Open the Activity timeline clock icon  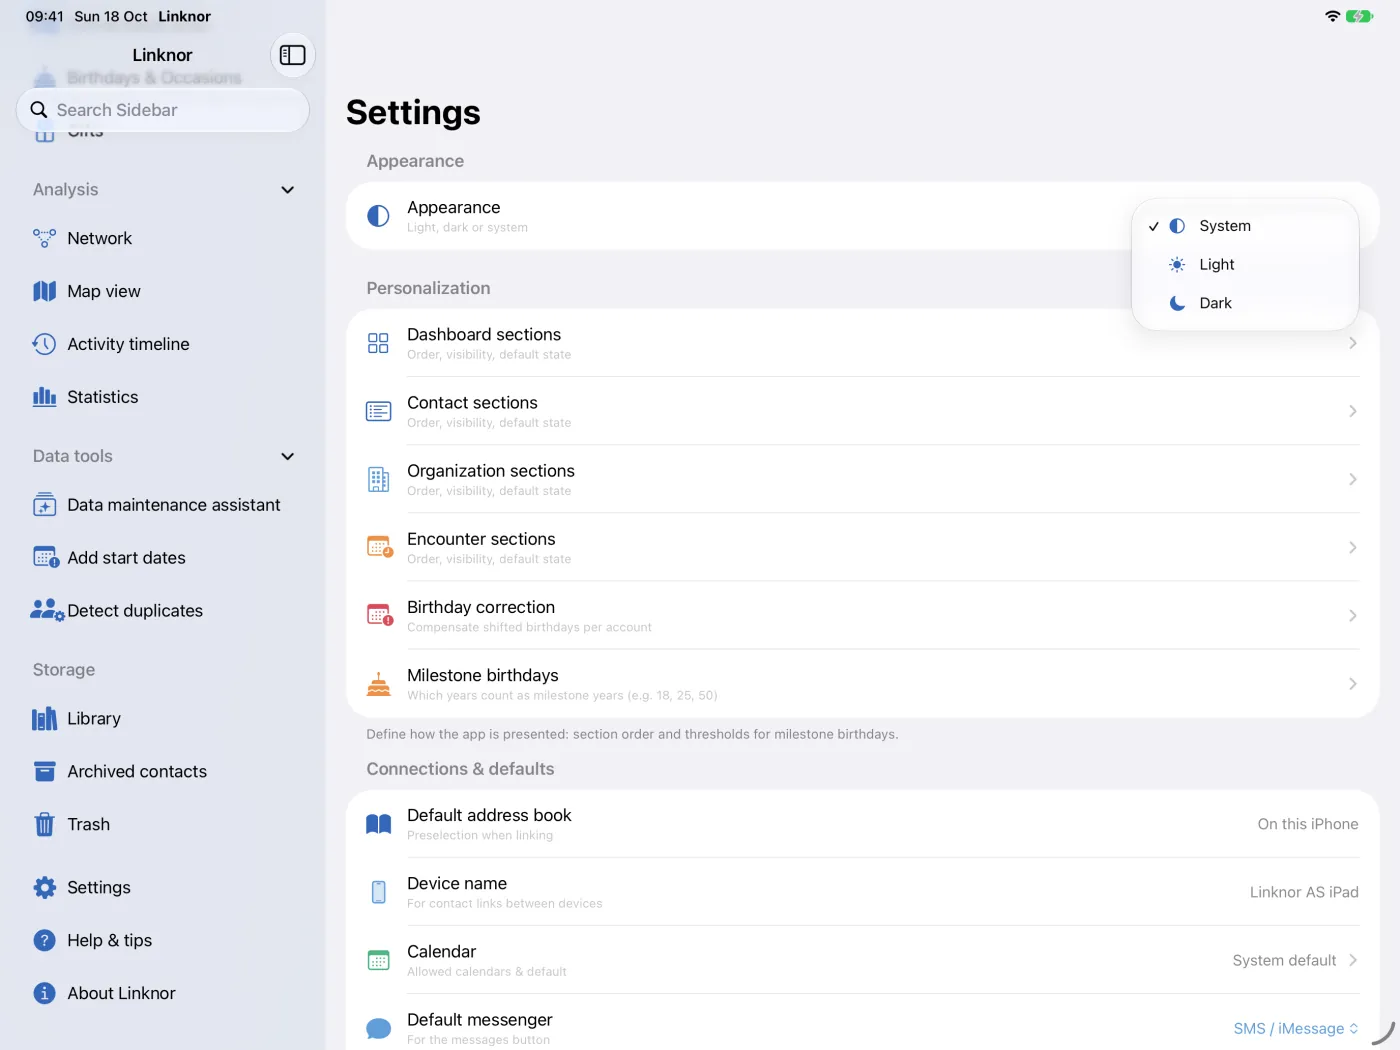[44, 344]
